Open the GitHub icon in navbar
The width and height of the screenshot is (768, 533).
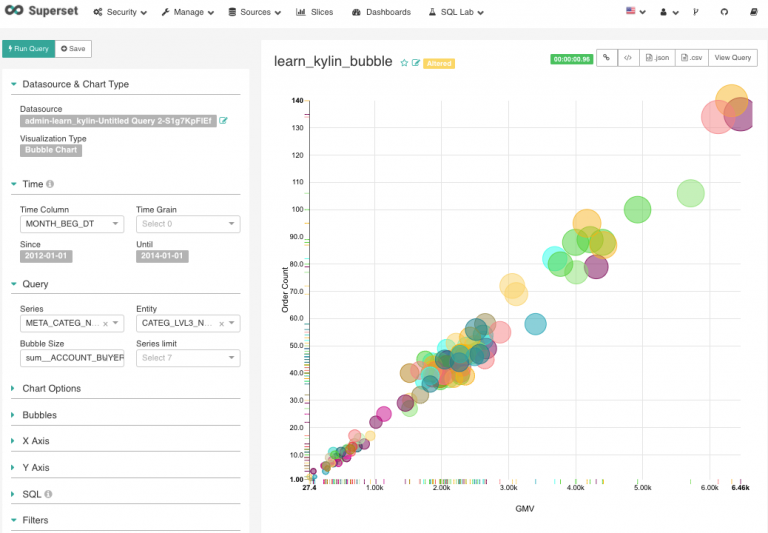pyautogui.click(x=725, y=12)
